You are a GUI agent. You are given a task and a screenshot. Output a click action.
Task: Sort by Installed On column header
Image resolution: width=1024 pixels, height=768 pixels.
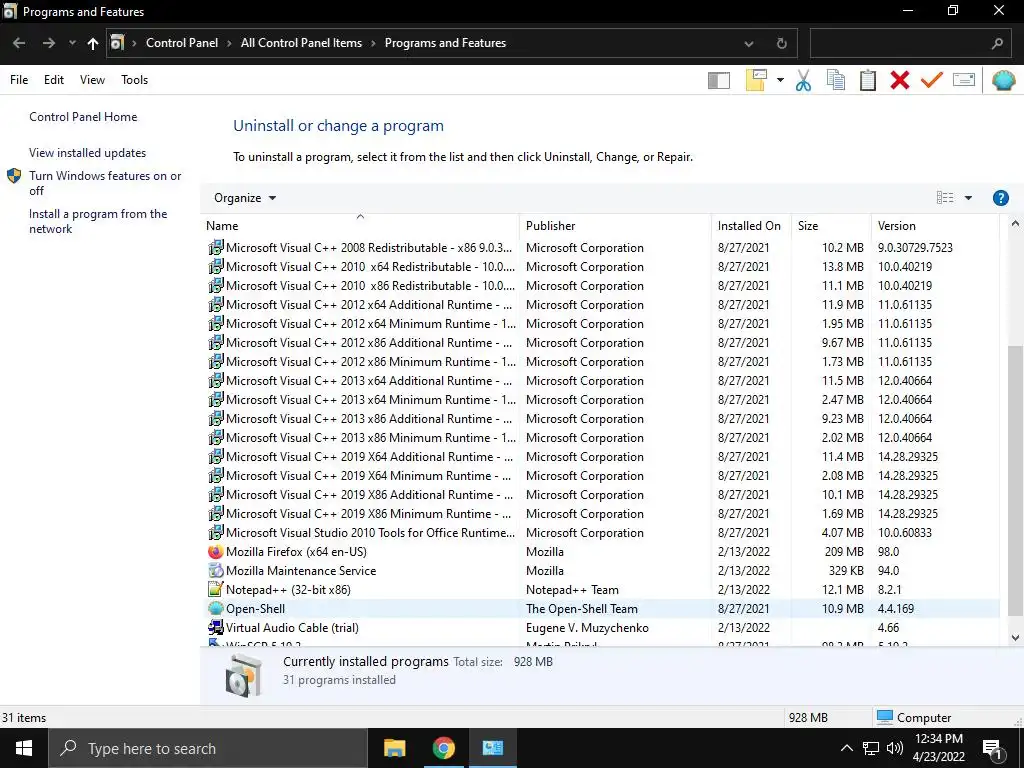pyautogui.click(x=751, y=226)
